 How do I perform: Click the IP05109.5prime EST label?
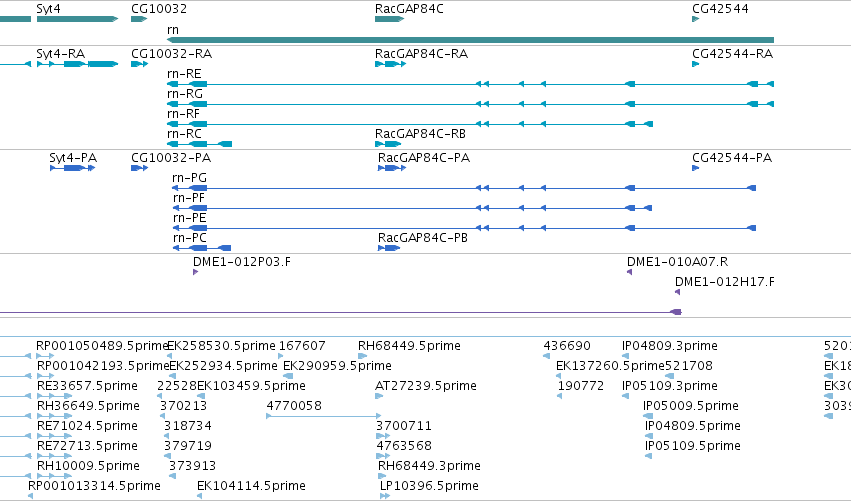[x=693, y=447]
